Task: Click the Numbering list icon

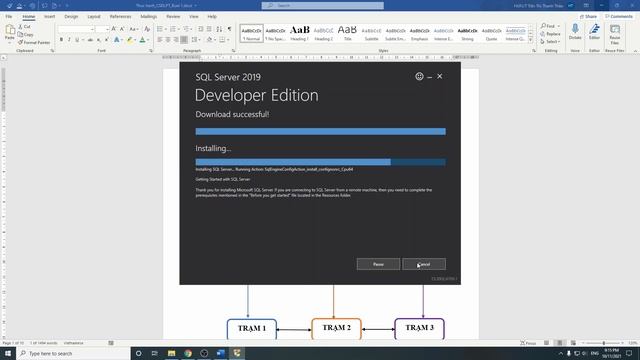Action: 173,29
